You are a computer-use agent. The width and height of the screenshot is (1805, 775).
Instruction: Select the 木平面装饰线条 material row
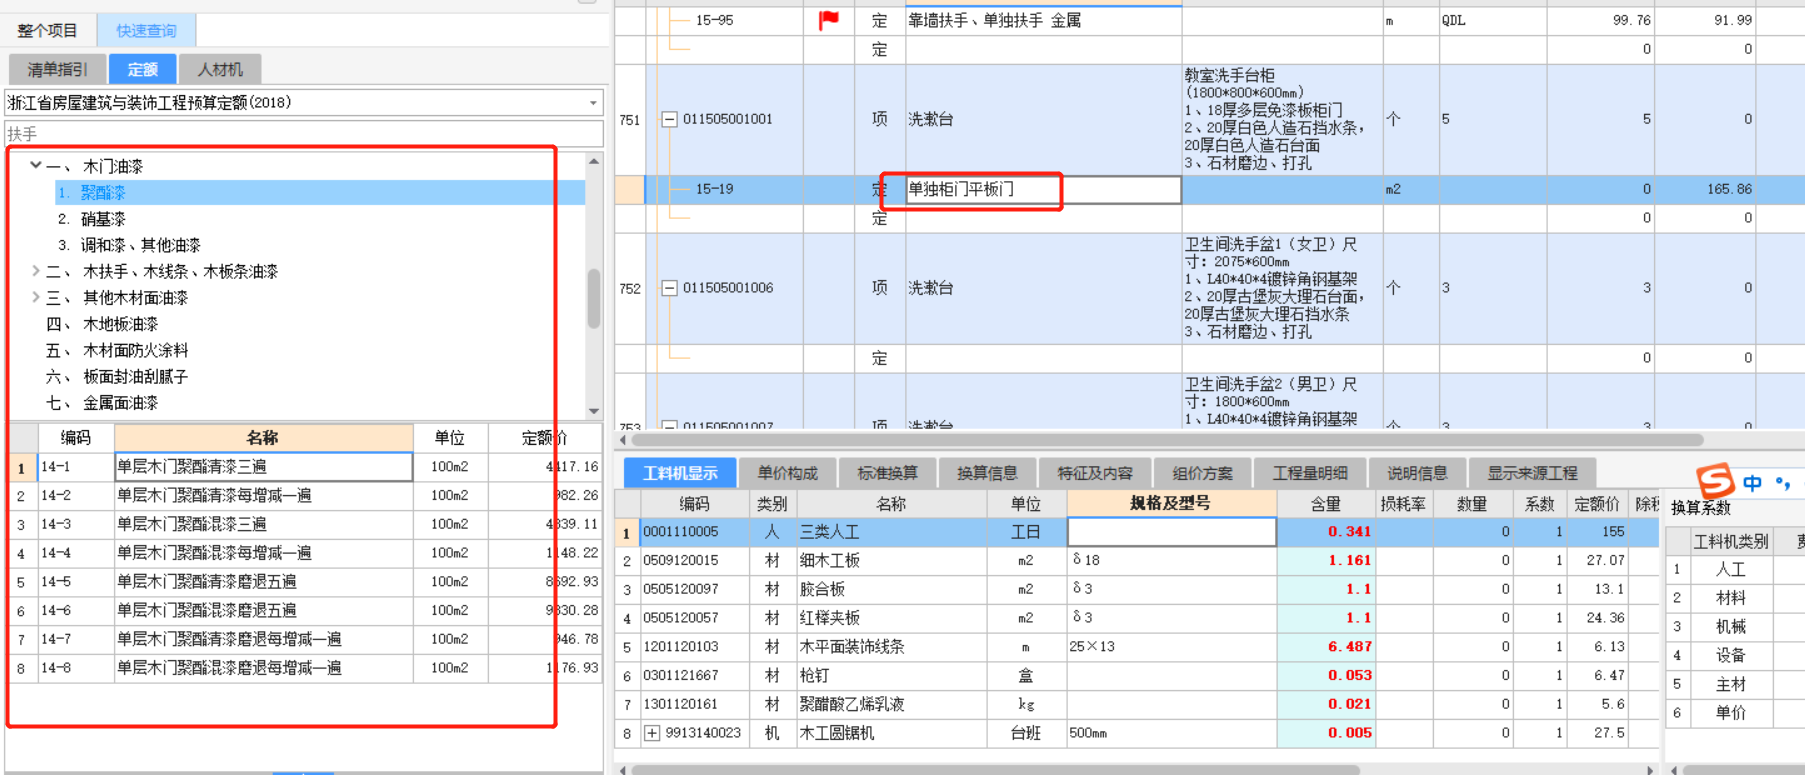(x=1135, y=647)
